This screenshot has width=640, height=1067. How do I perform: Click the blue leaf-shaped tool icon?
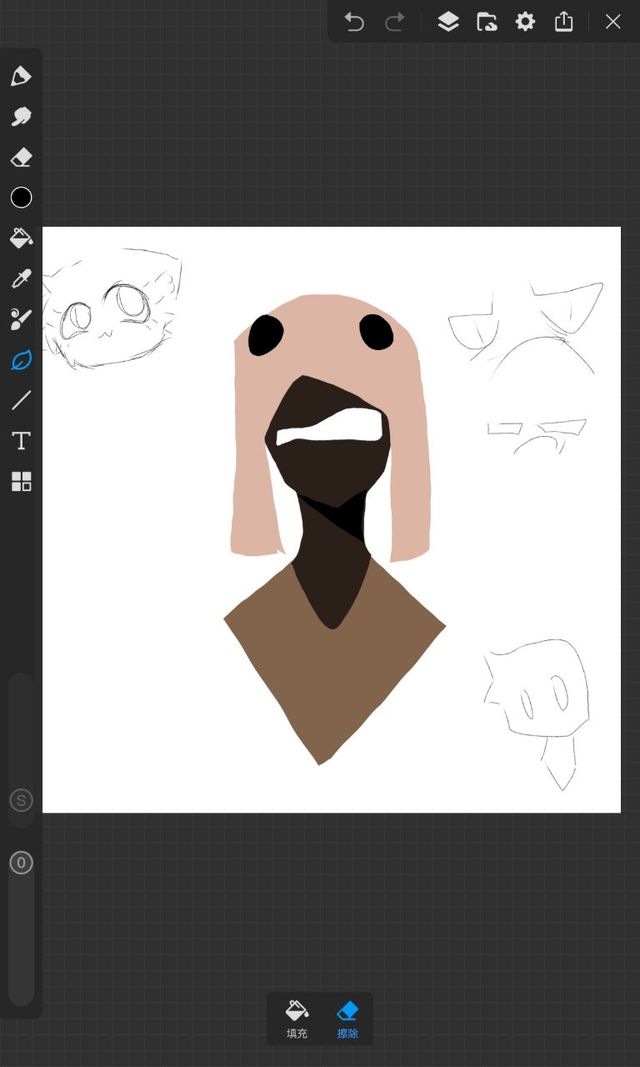pos(21,360)
